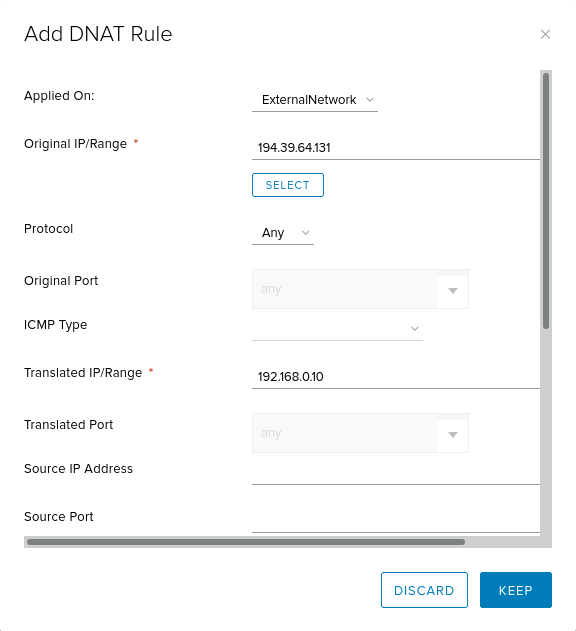
Task: Click the SELECT button
Action: (288, 185)
